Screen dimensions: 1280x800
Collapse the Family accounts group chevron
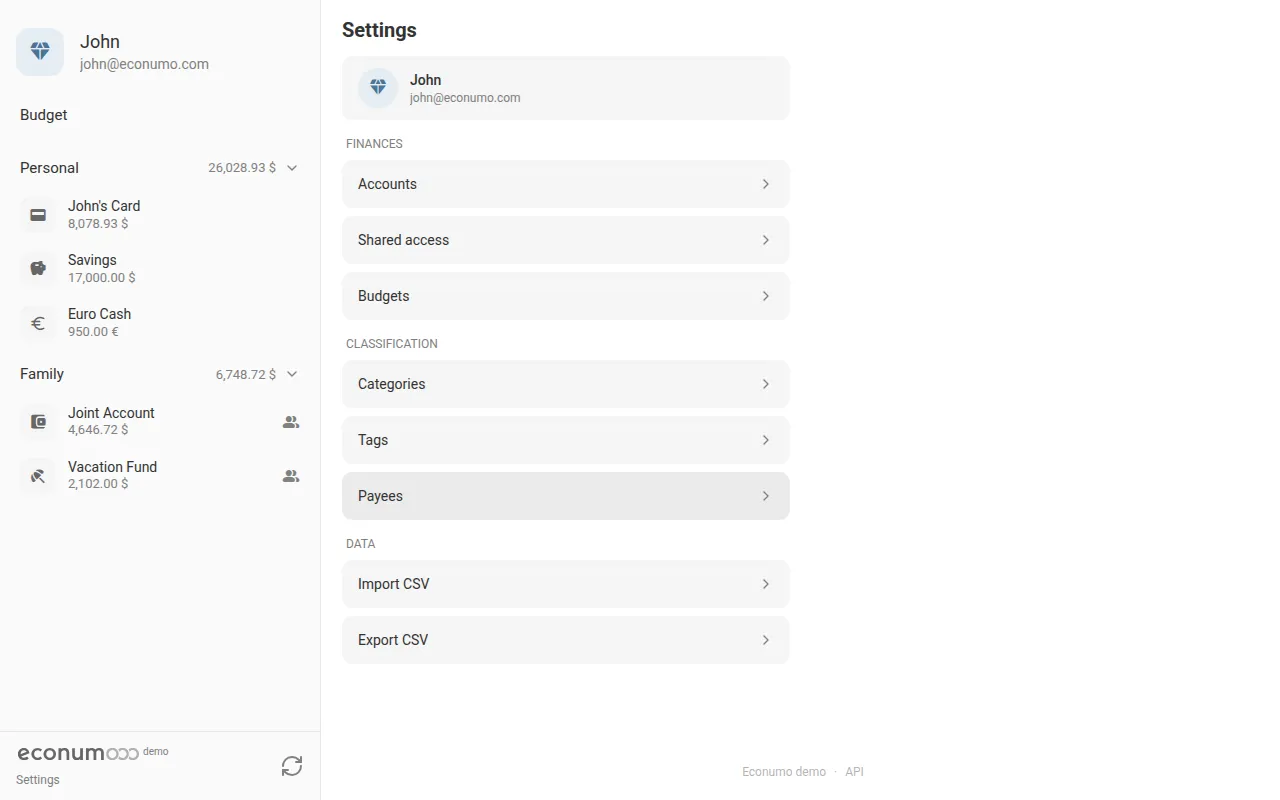coord(292,374)
